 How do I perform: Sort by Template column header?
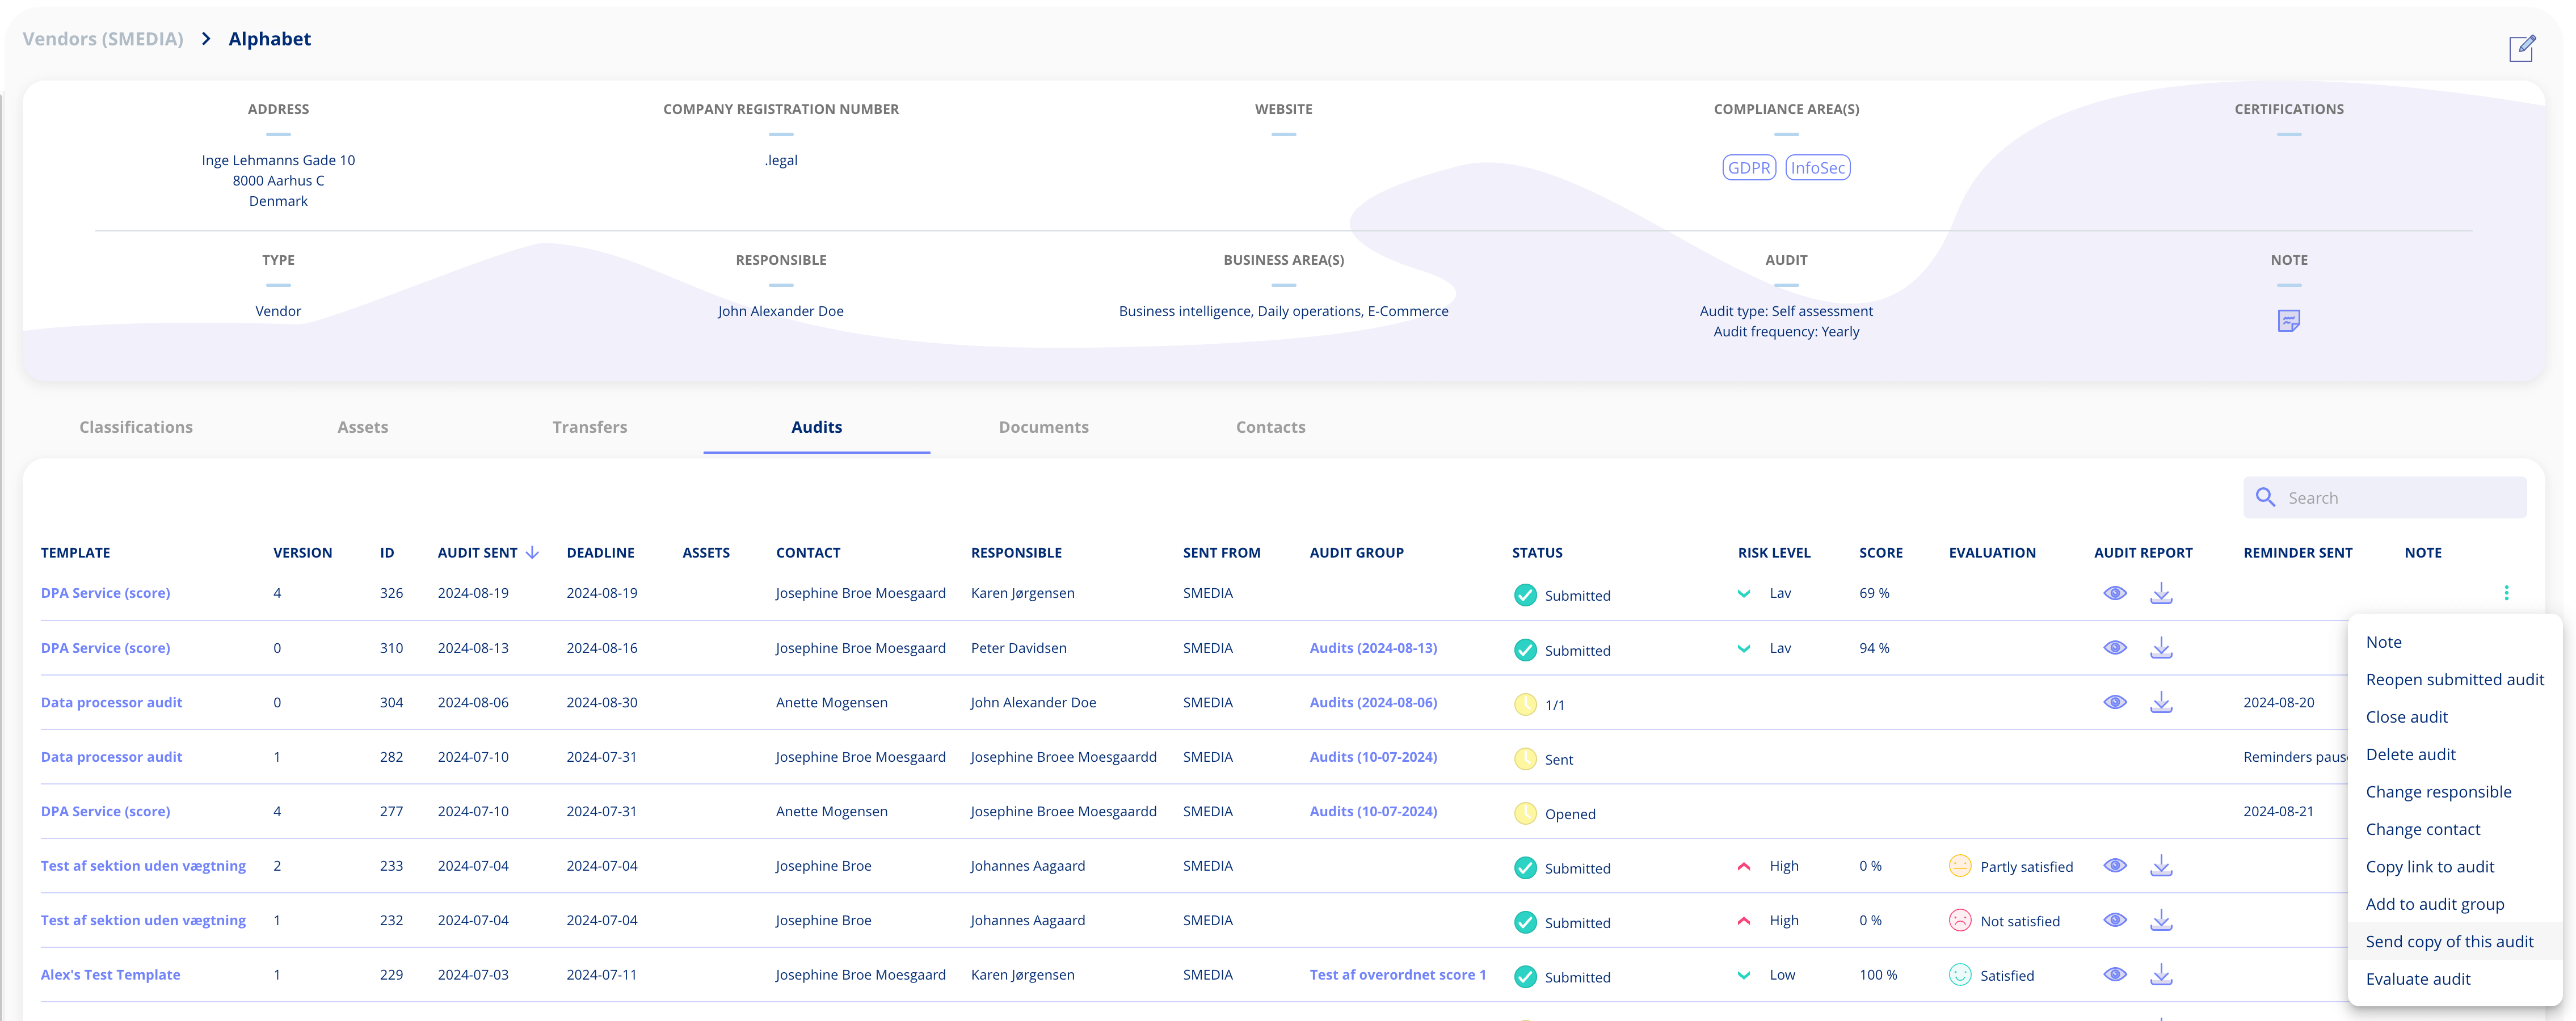tap(75, 552)
